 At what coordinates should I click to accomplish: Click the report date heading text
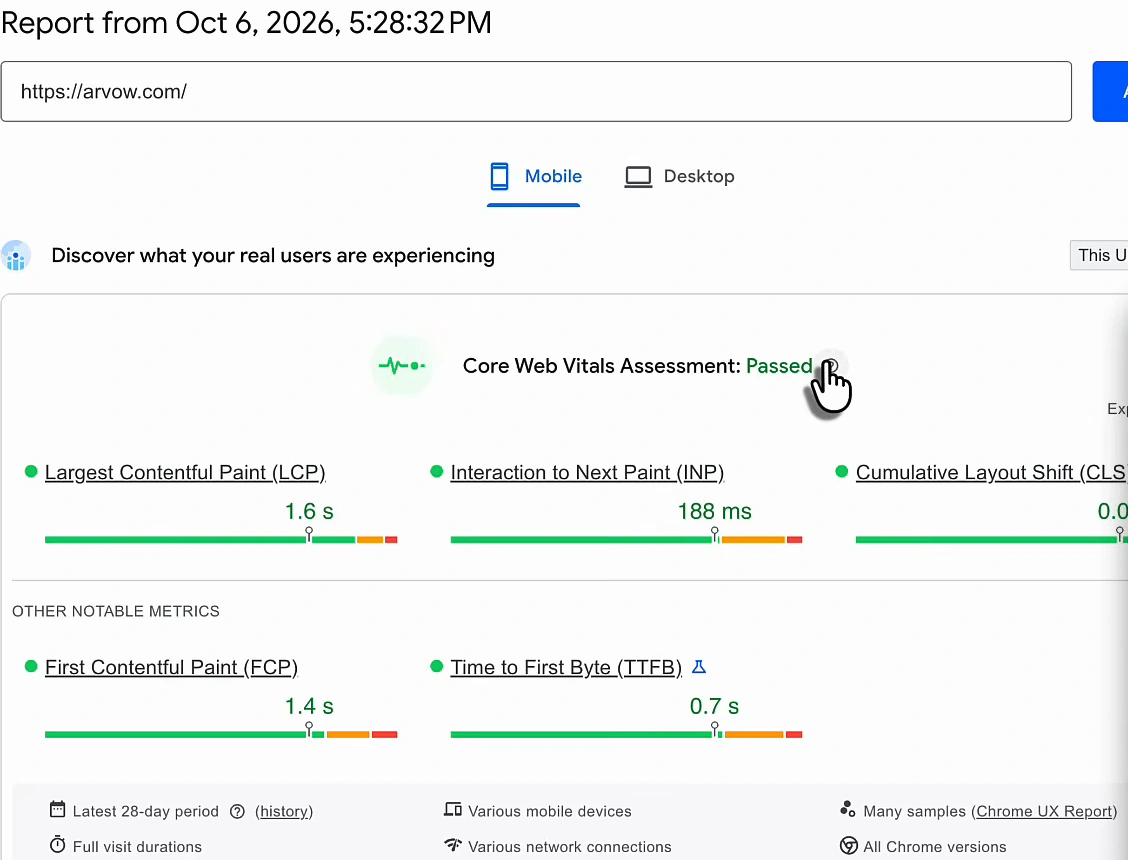click(x=246, y=23)
